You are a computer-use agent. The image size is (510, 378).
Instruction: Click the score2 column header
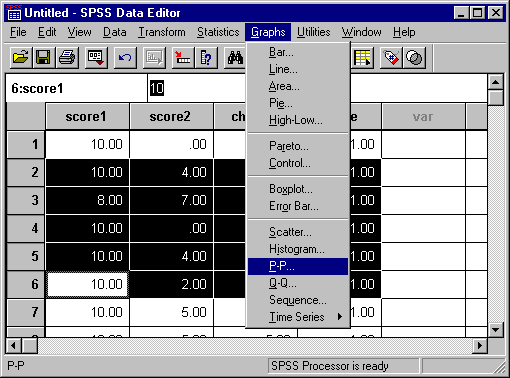click(x=171, y=117)
